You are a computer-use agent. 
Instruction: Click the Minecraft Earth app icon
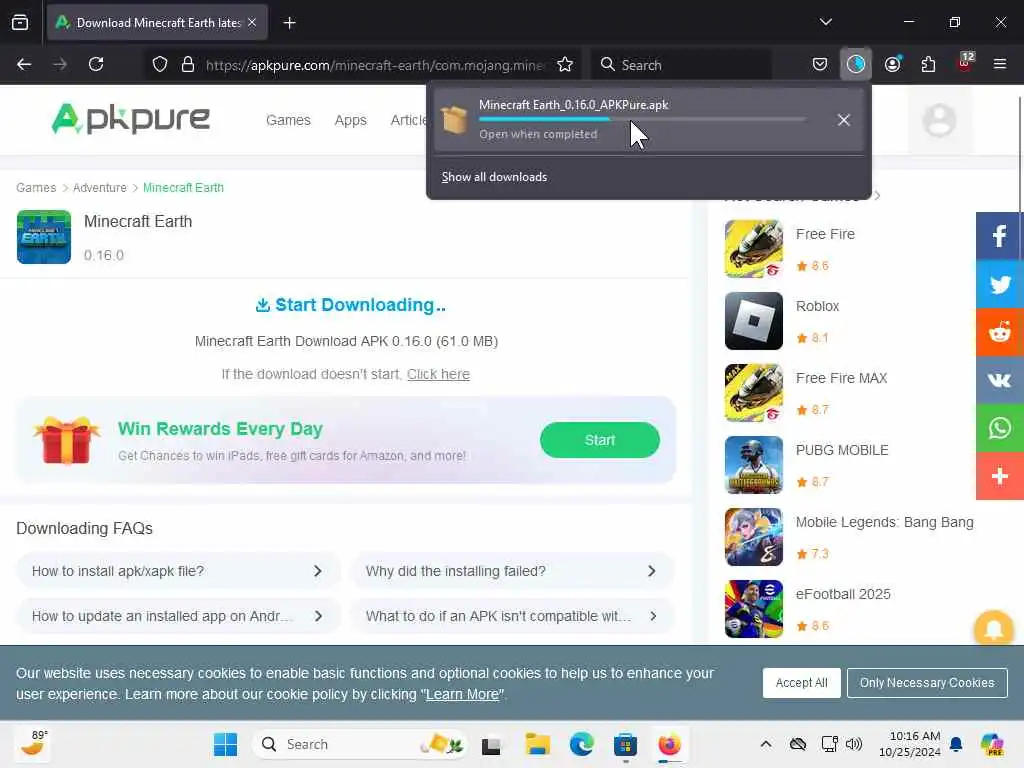point(44,236)
